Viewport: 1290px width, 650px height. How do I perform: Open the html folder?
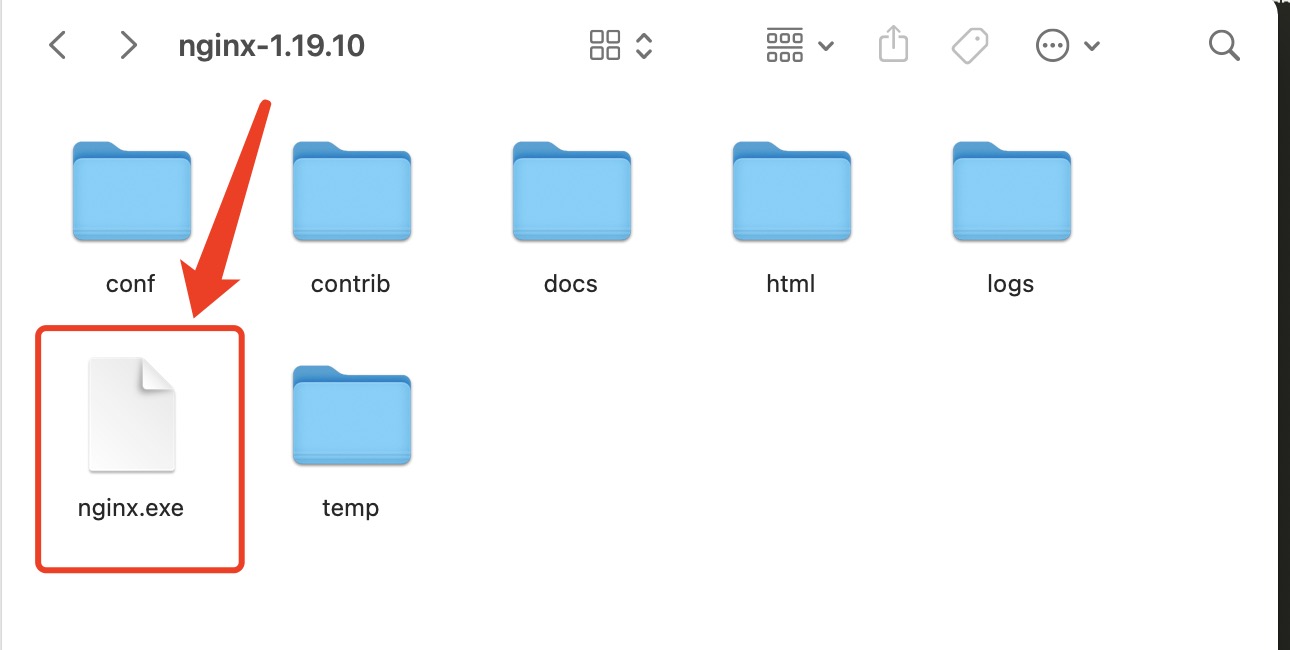click(791, 192)
